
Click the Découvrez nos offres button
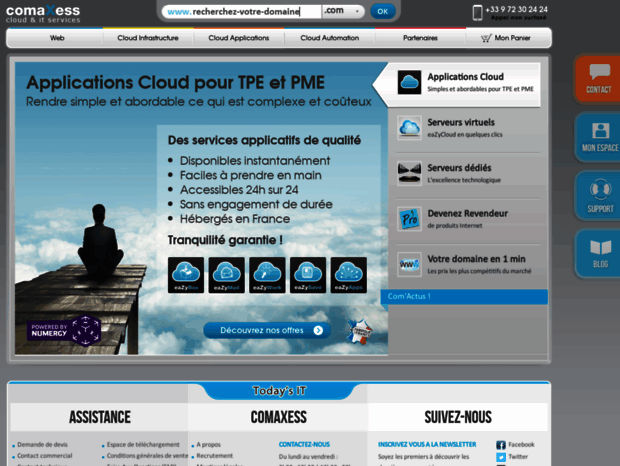click(266, 330)
